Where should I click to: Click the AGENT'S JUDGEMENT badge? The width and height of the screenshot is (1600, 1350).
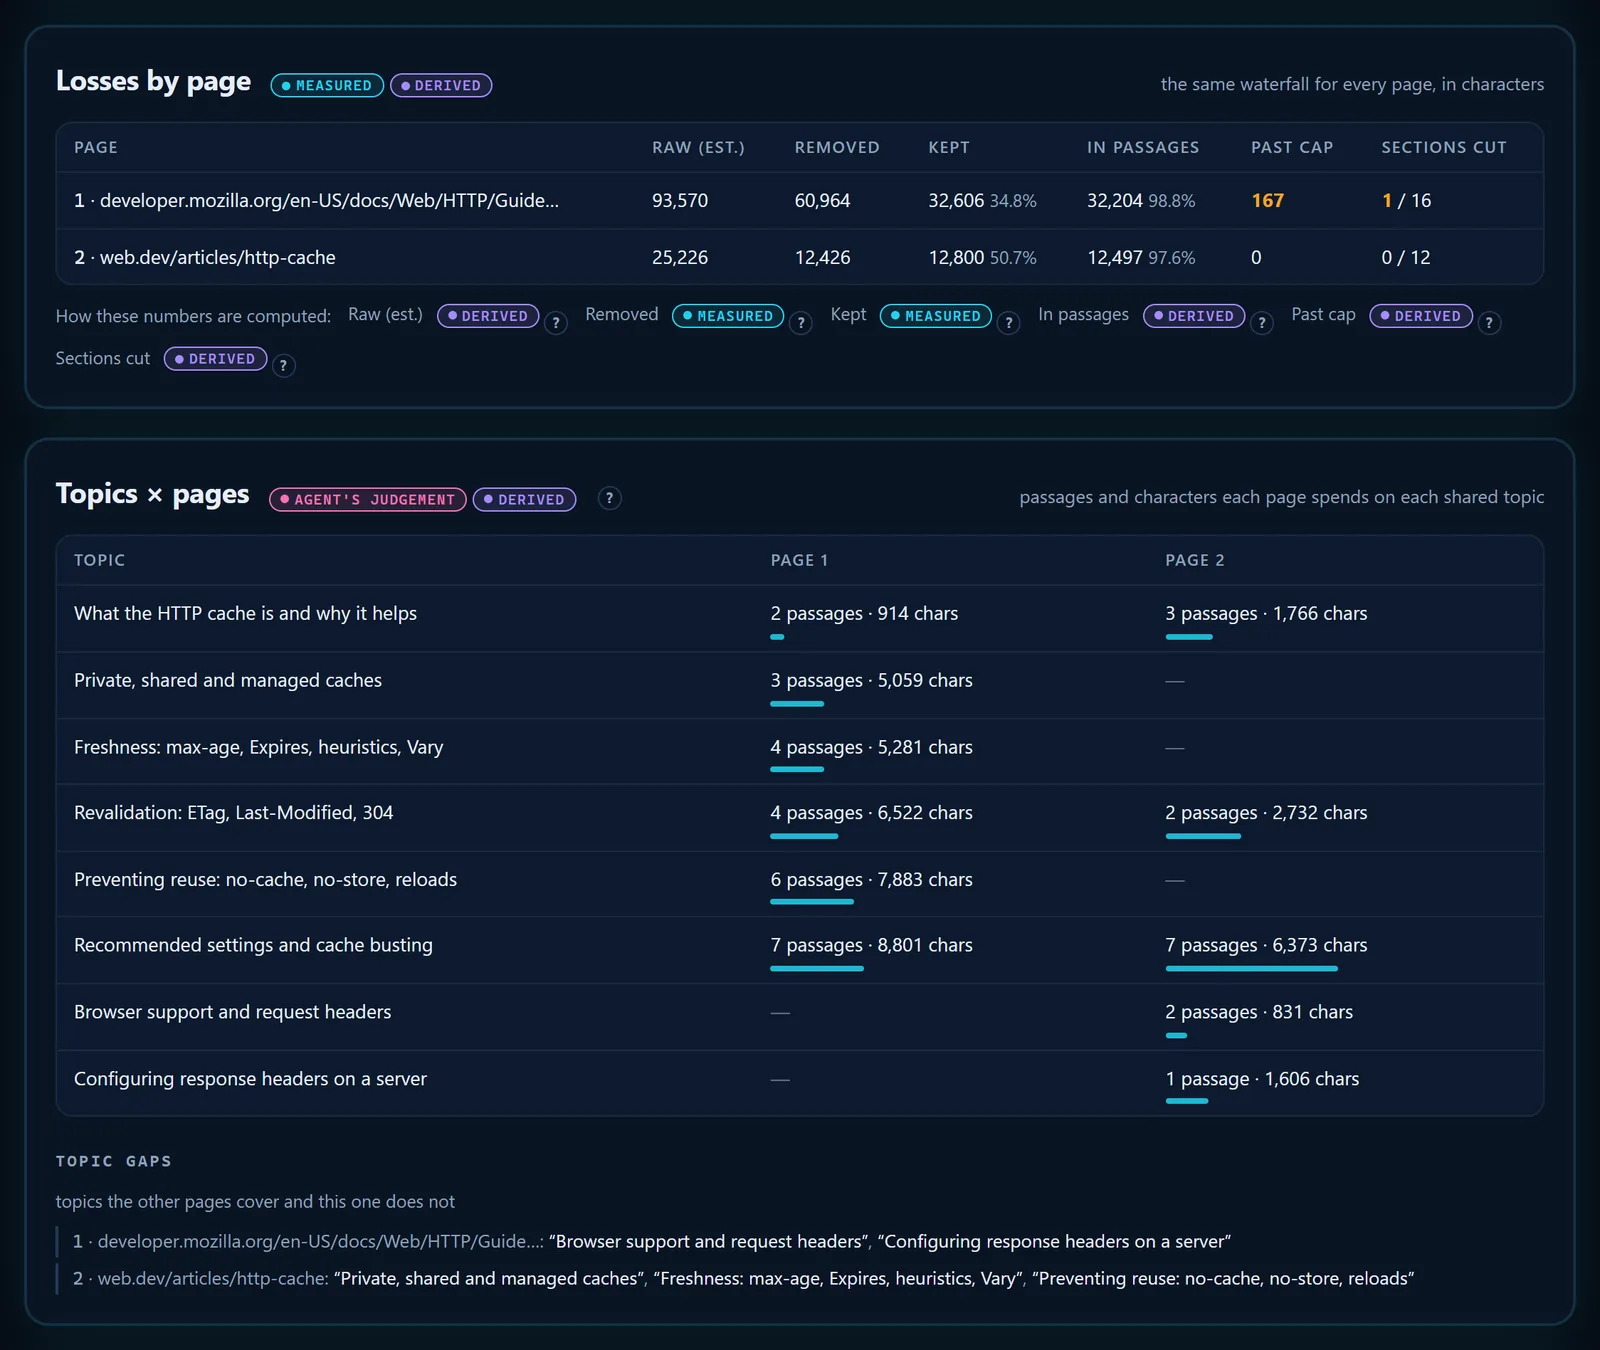[367, 499]
